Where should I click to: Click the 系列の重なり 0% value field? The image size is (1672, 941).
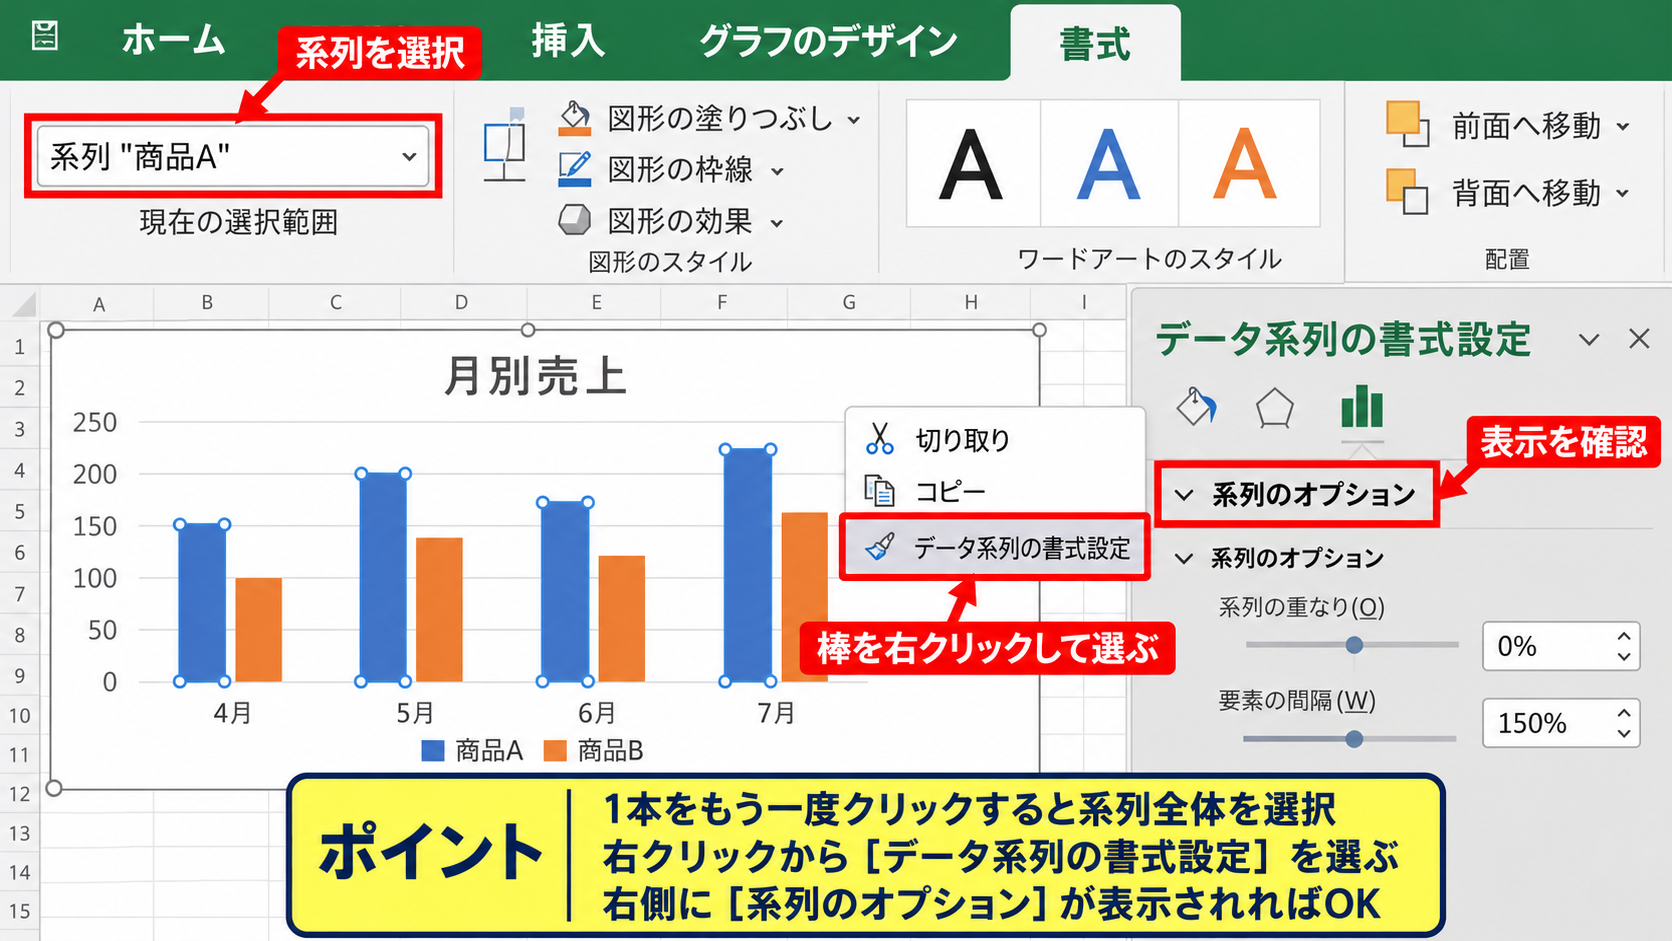click(1547, 646)
